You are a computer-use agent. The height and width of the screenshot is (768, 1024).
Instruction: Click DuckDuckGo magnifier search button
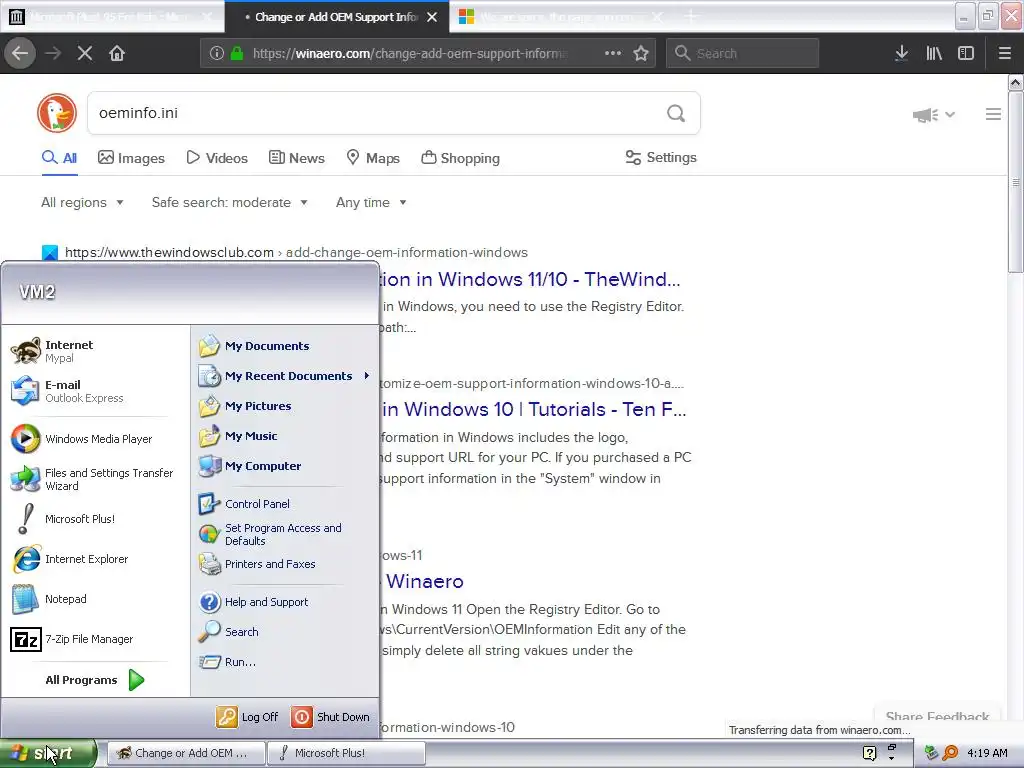pyautogui.click(x=676, y=113)
